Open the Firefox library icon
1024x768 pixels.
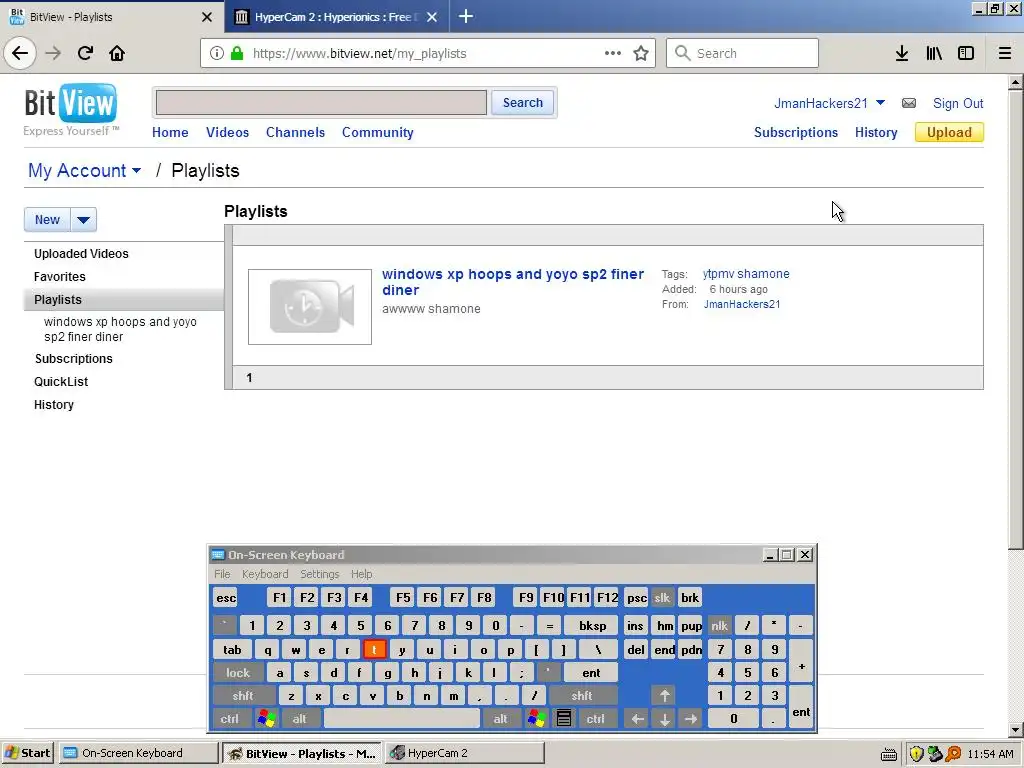tap(934, 54)
